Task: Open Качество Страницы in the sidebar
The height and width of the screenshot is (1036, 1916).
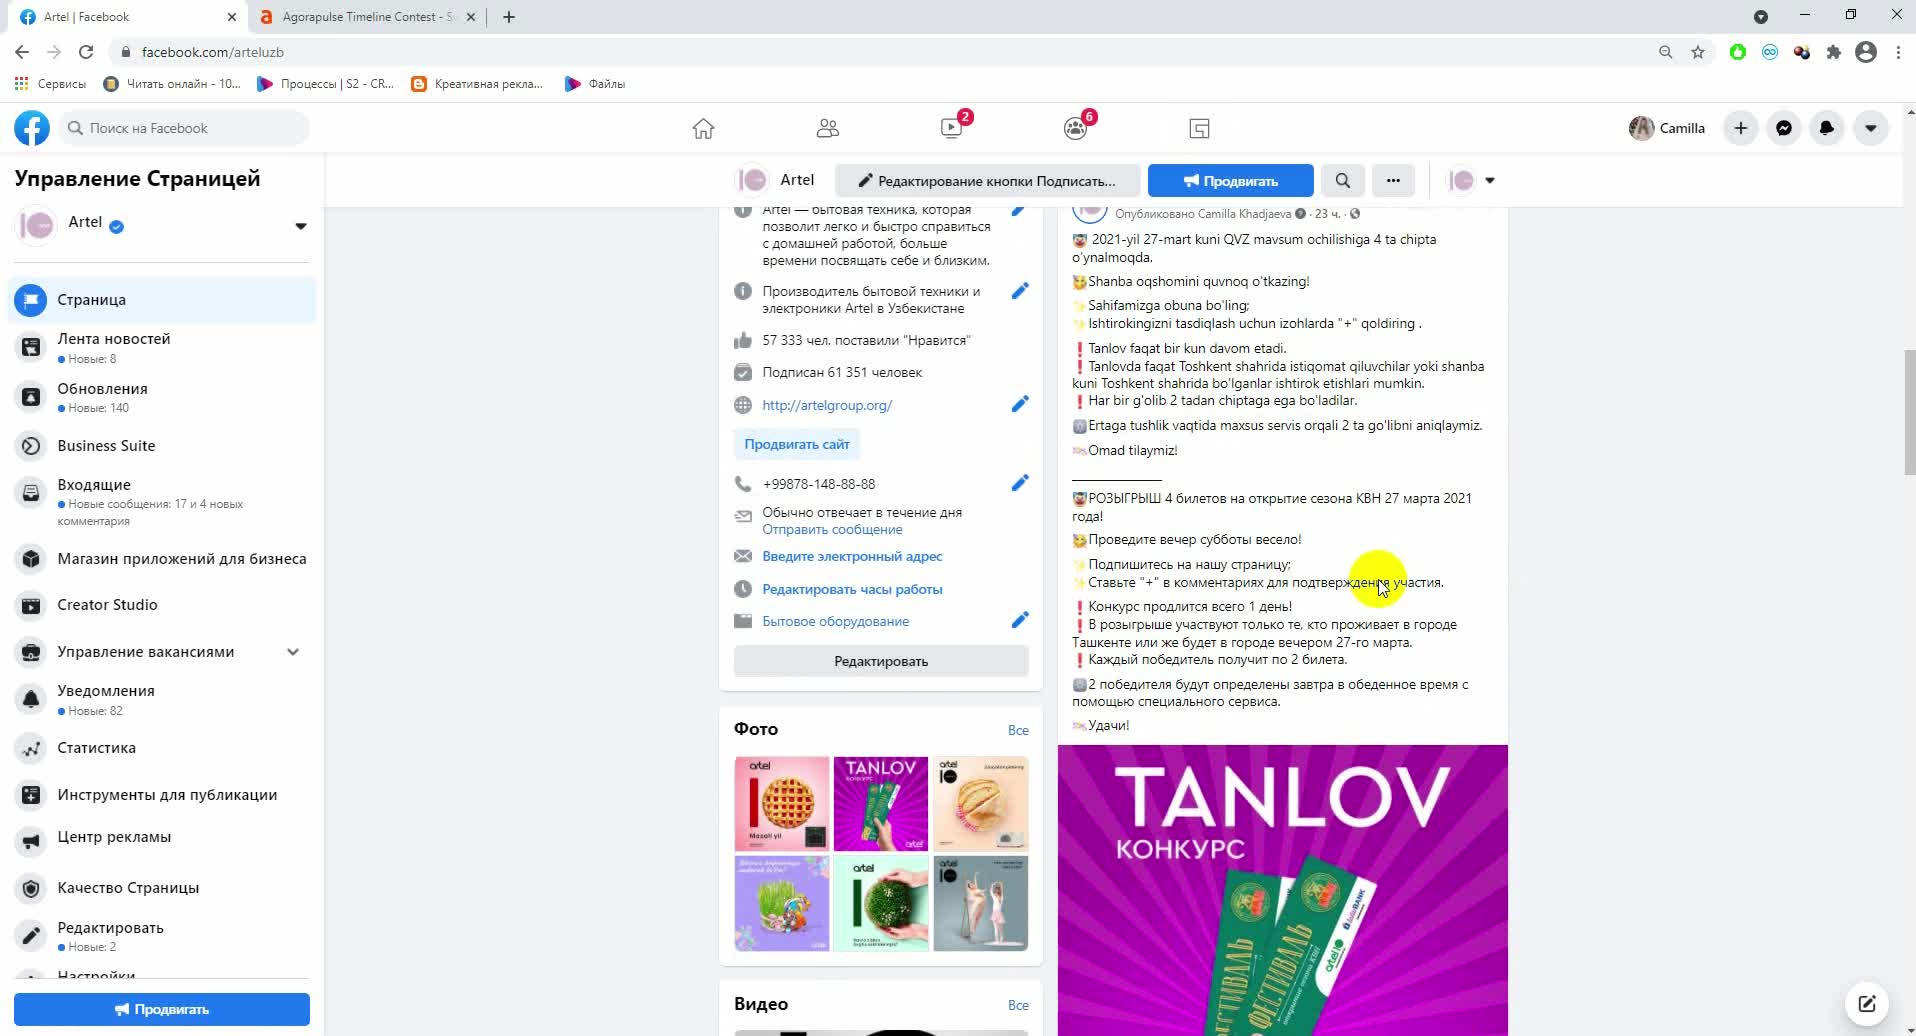Action: click(x=162, y=888)
